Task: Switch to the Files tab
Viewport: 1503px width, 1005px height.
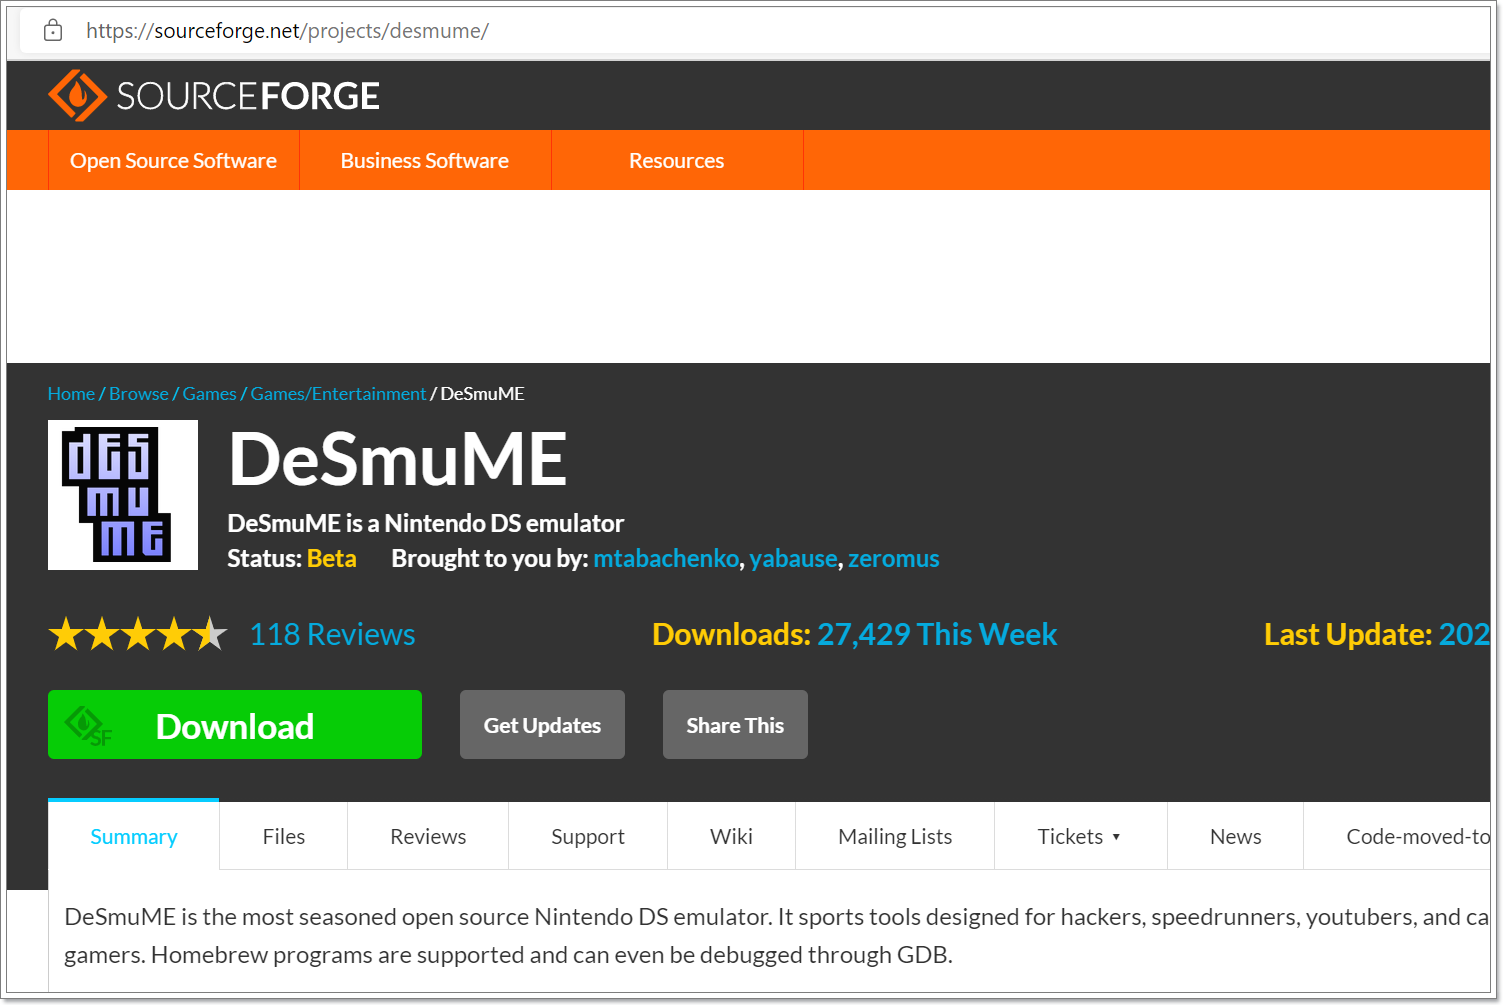Action: pos(284,836)
